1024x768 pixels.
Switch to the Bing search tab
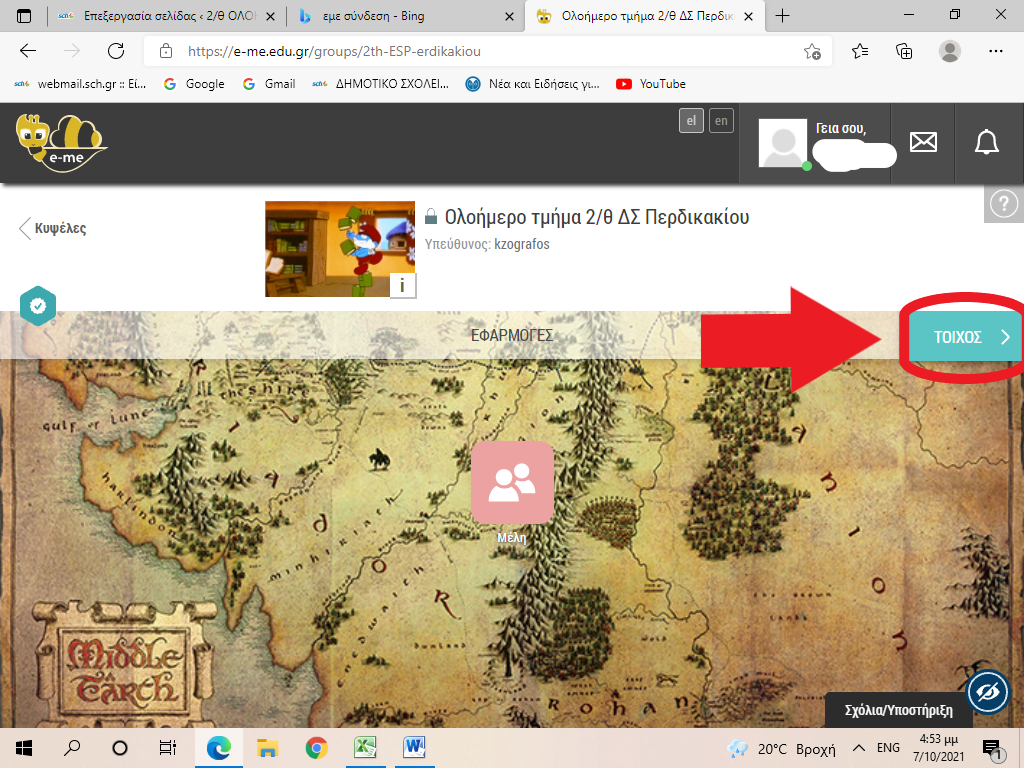point(400,16)
